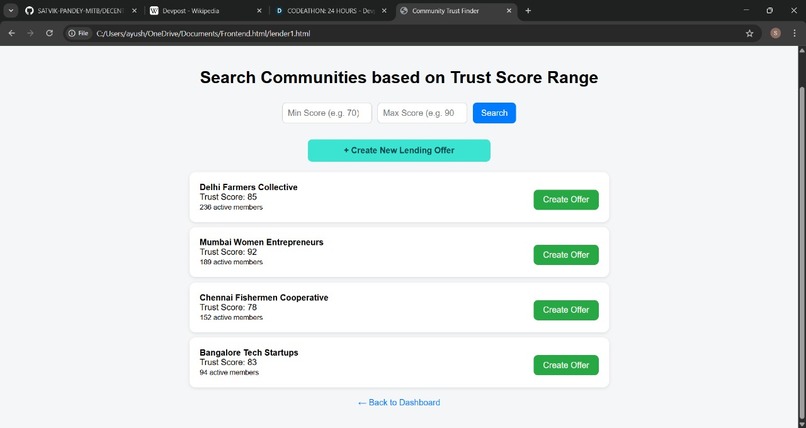Close the Devpost - Wikipedia tab
This screenshot has height=428, width=806.
point(259,11)
